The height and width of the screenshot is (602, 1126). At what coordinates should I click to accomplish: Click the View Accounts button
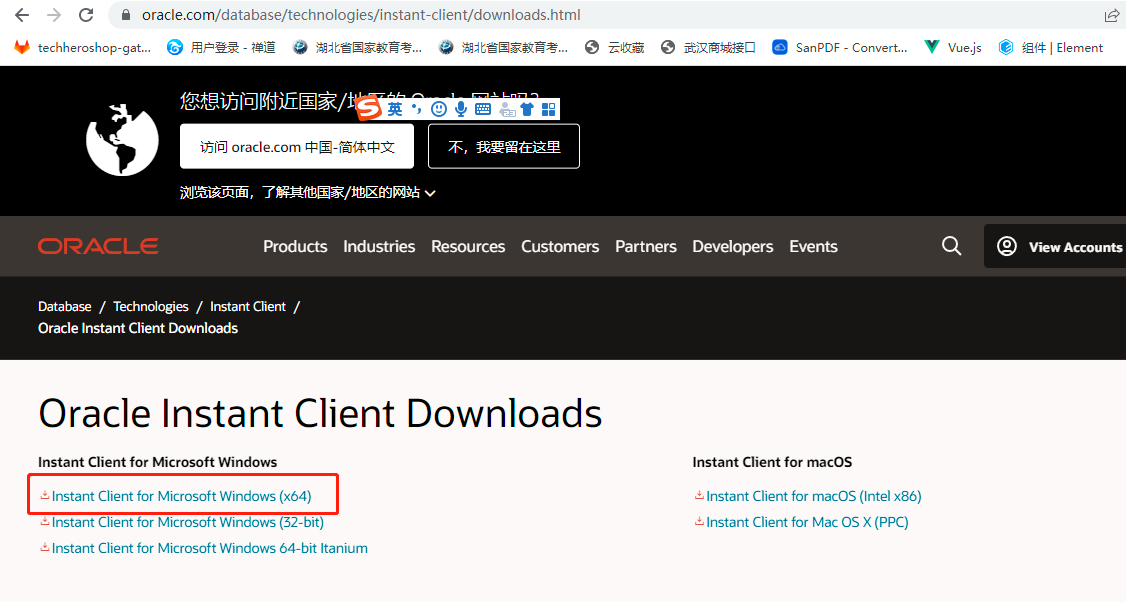1056,246
